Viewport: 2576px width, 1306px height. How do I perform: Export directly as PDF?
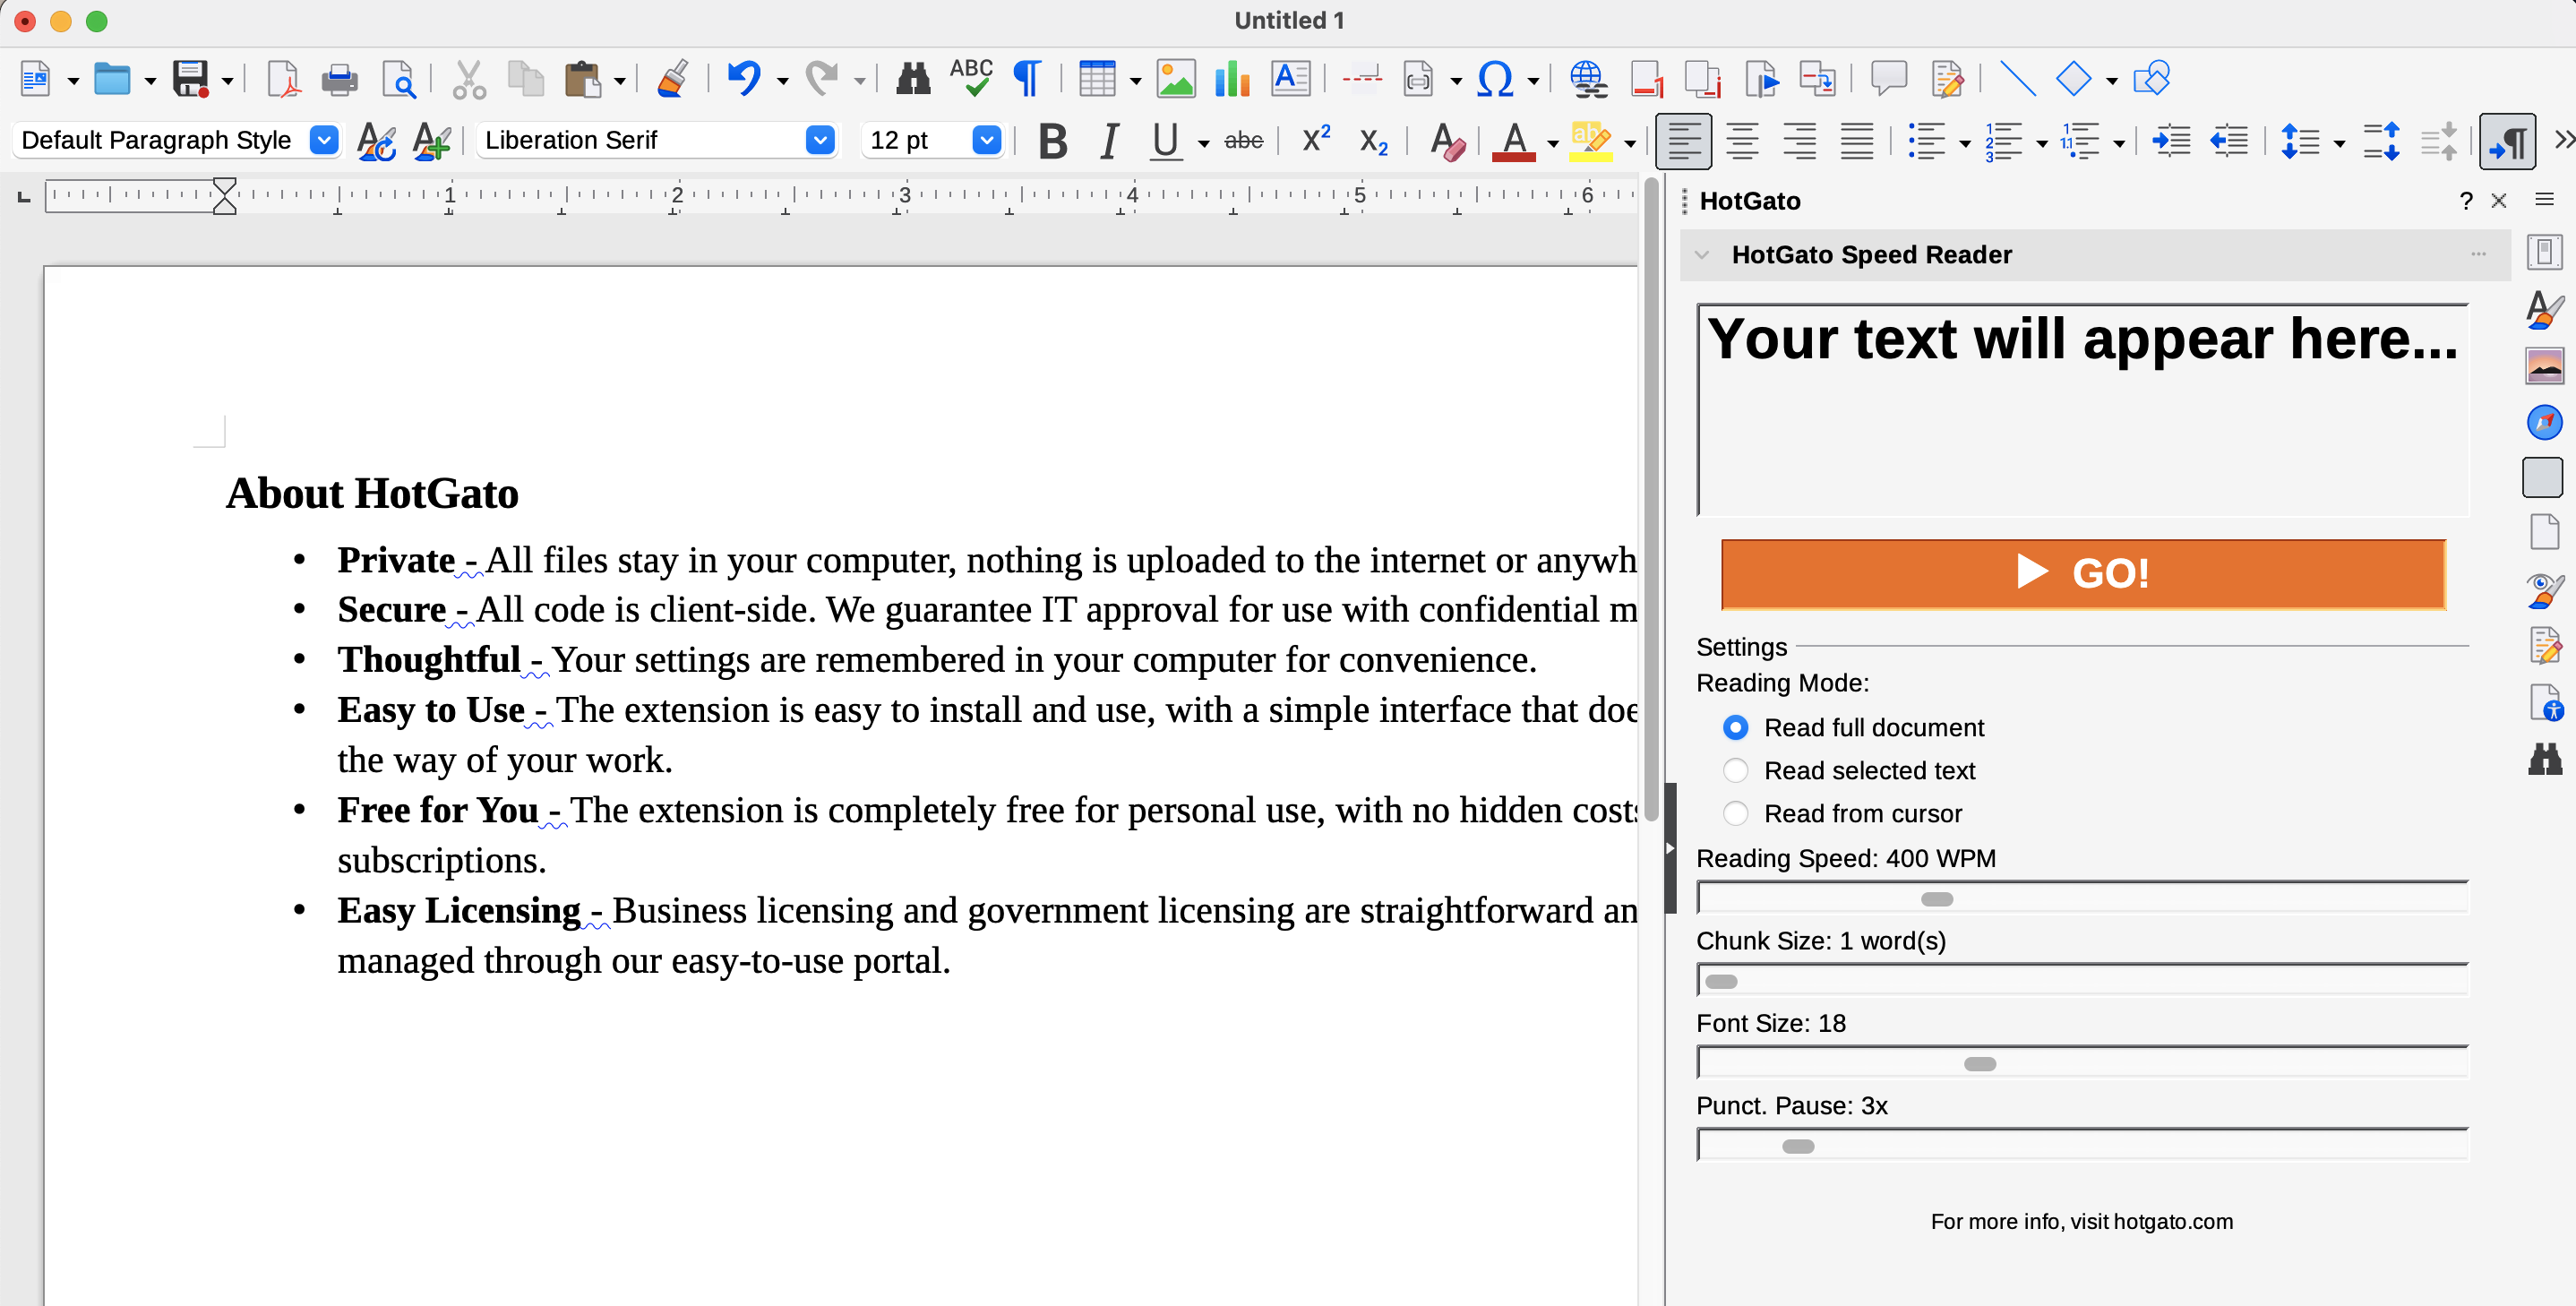coord(283,78)
